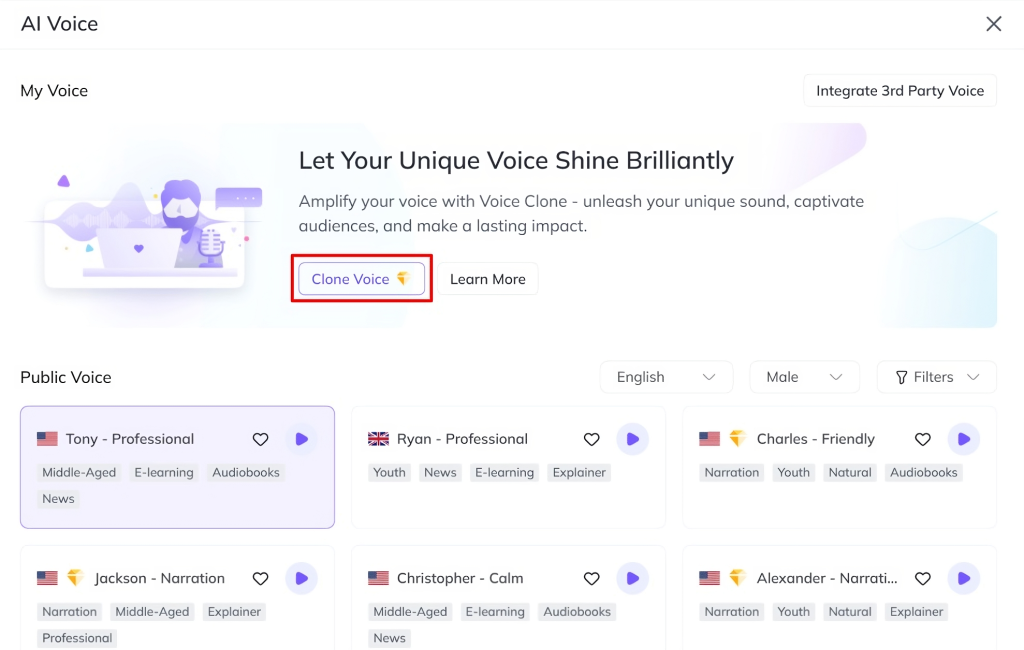
Task: Click the Learn More button
Action: (x=487, y=279)
